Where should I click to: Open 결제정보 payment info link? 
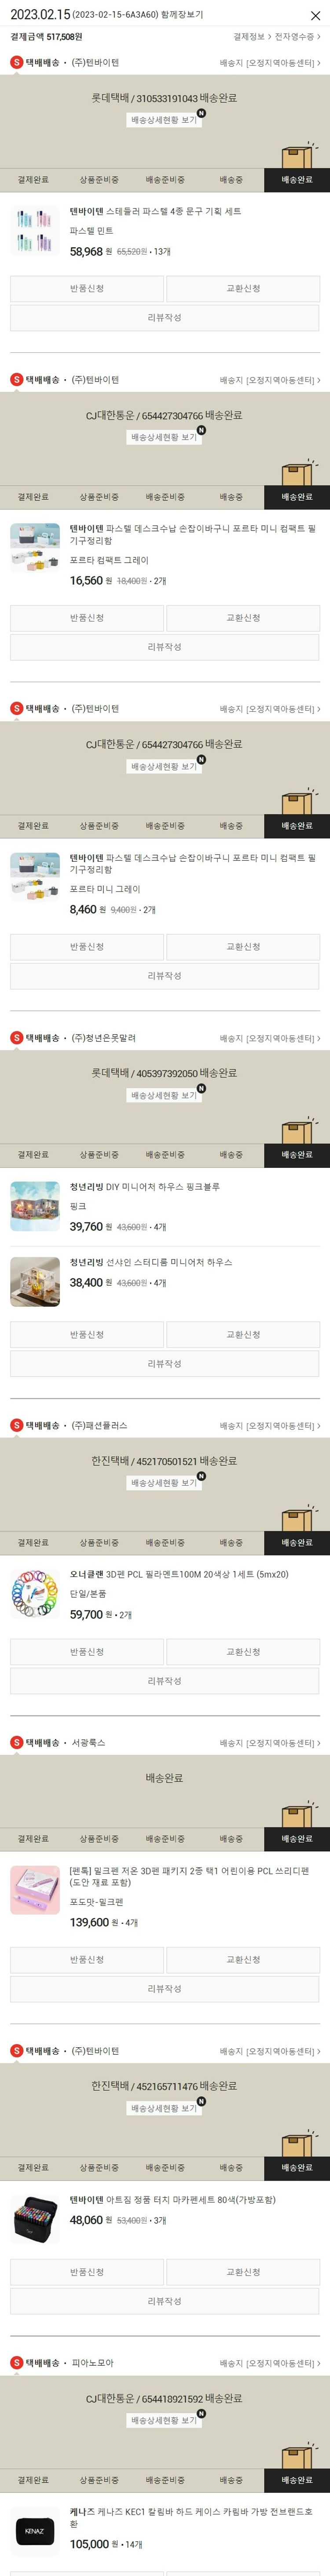coord(252,37)
